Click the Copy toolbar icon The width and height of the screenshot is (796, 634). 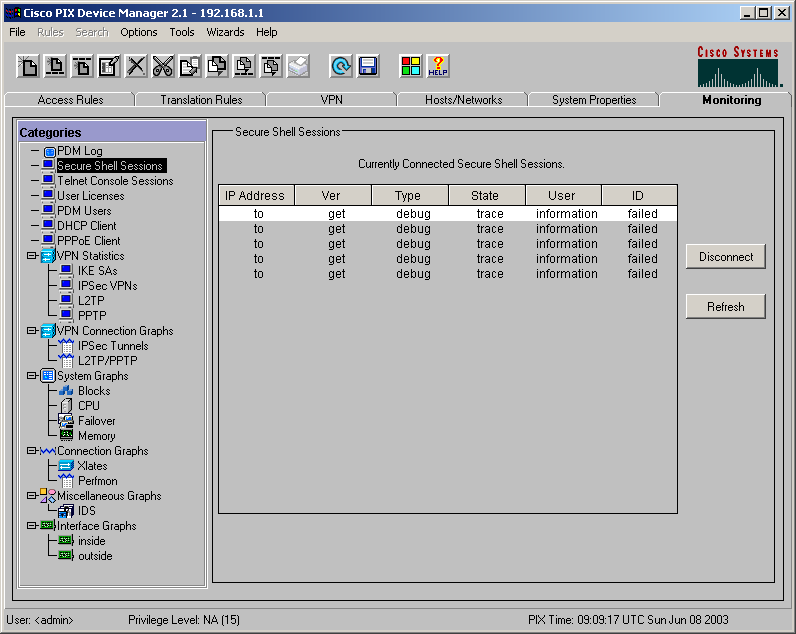click(x=190, y=66)
